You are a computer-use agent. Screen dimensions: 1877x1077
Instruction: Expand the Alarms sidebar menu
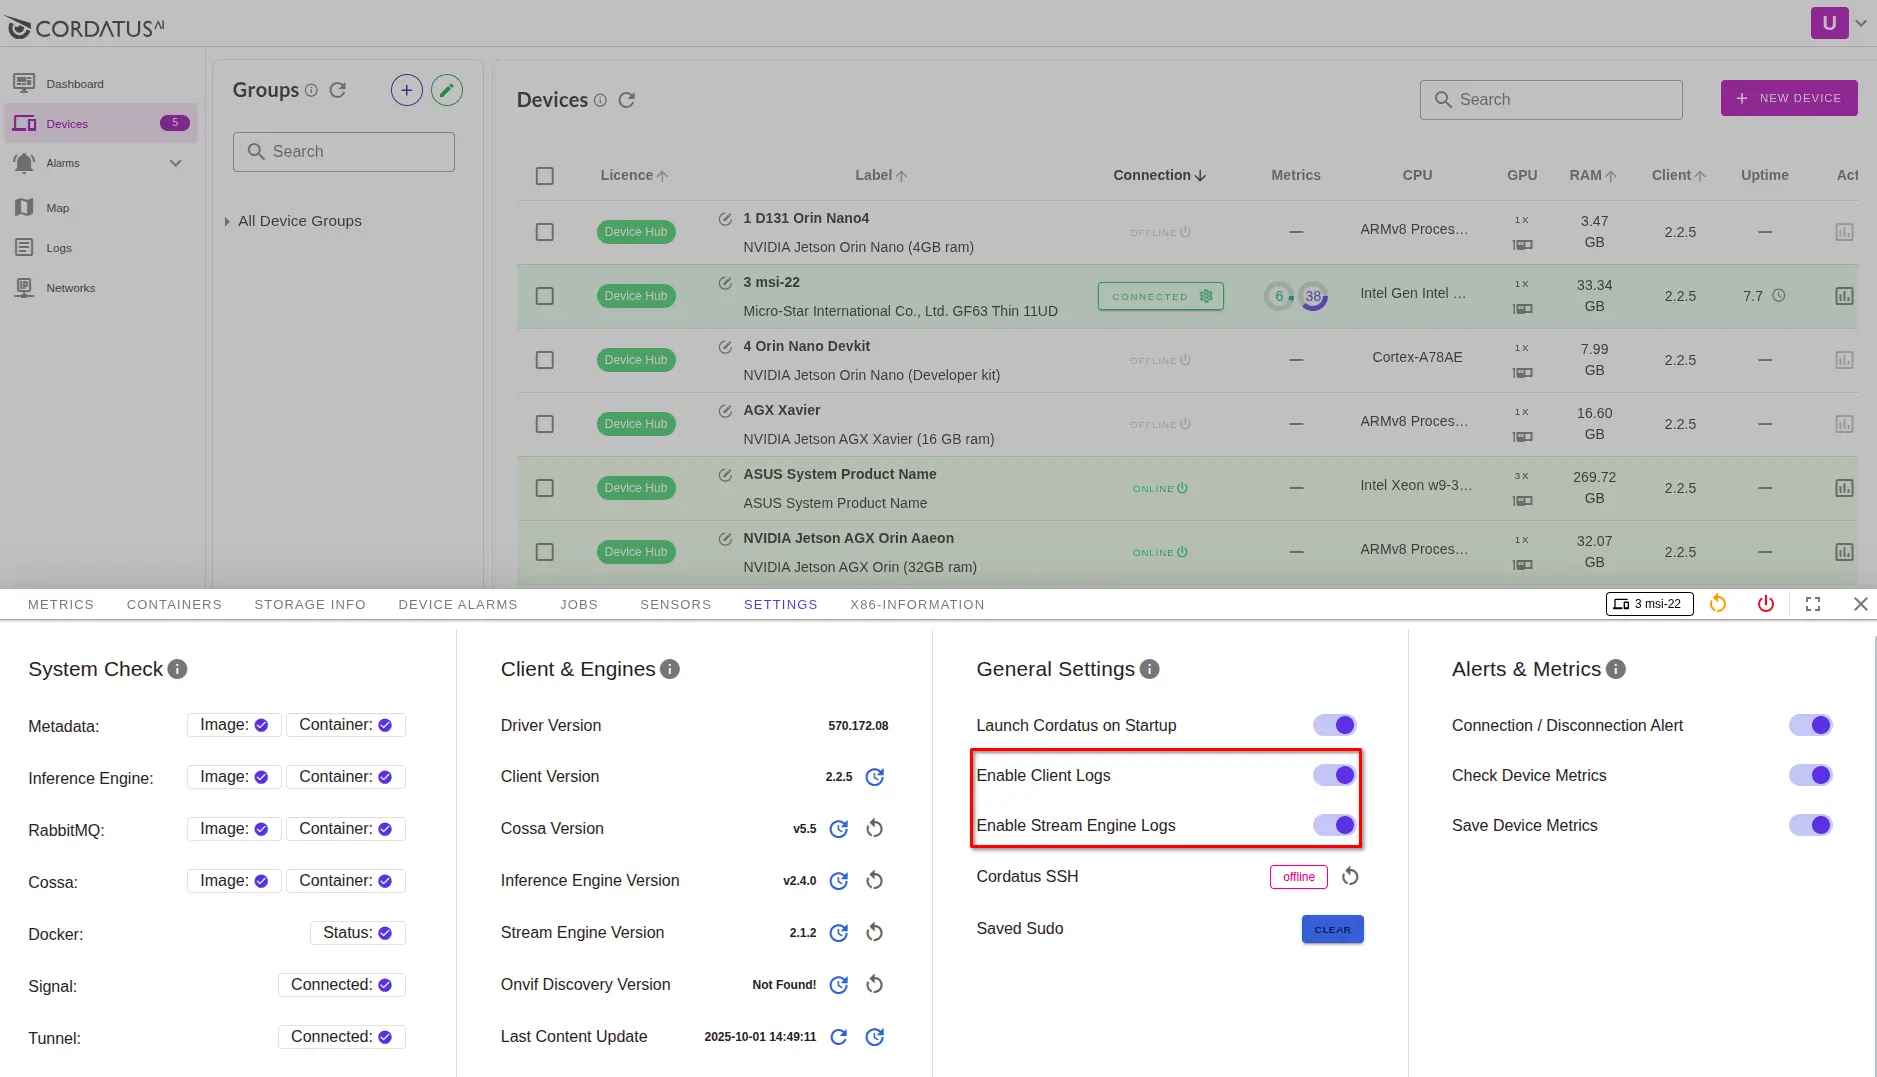click(176, 163)
